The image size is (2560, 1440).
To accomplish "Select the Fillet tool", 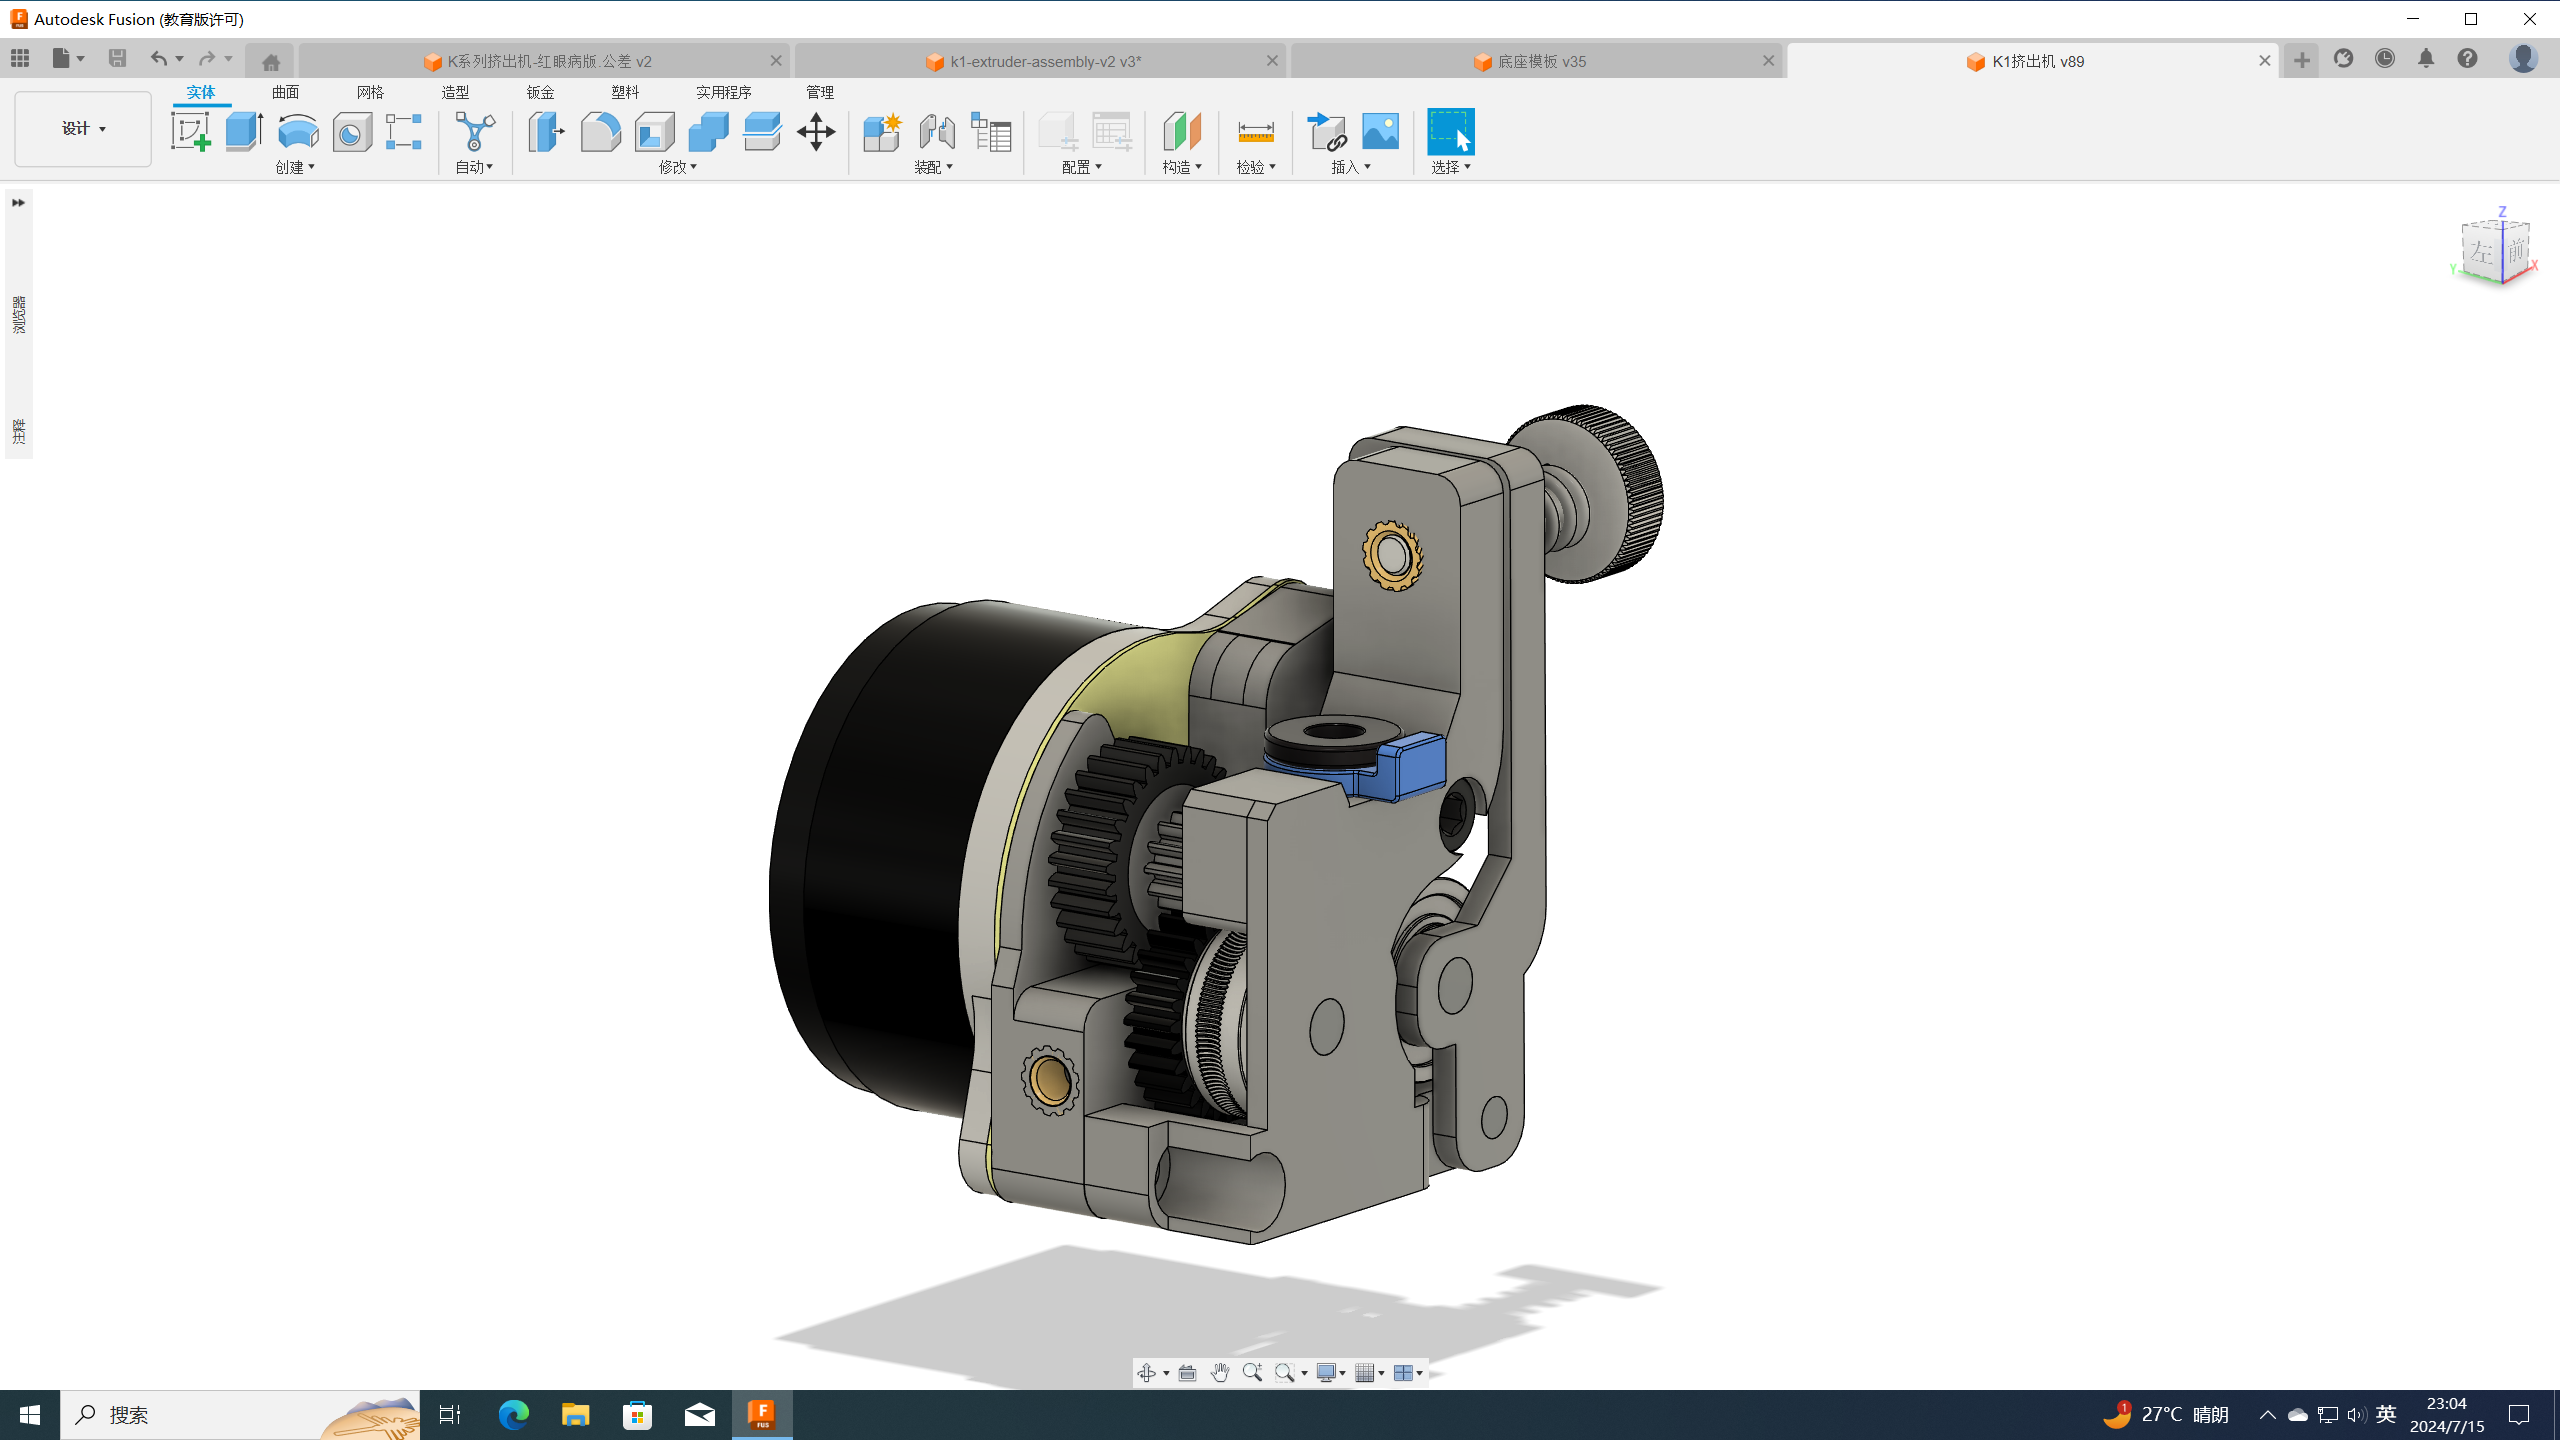I will [600, 131].
